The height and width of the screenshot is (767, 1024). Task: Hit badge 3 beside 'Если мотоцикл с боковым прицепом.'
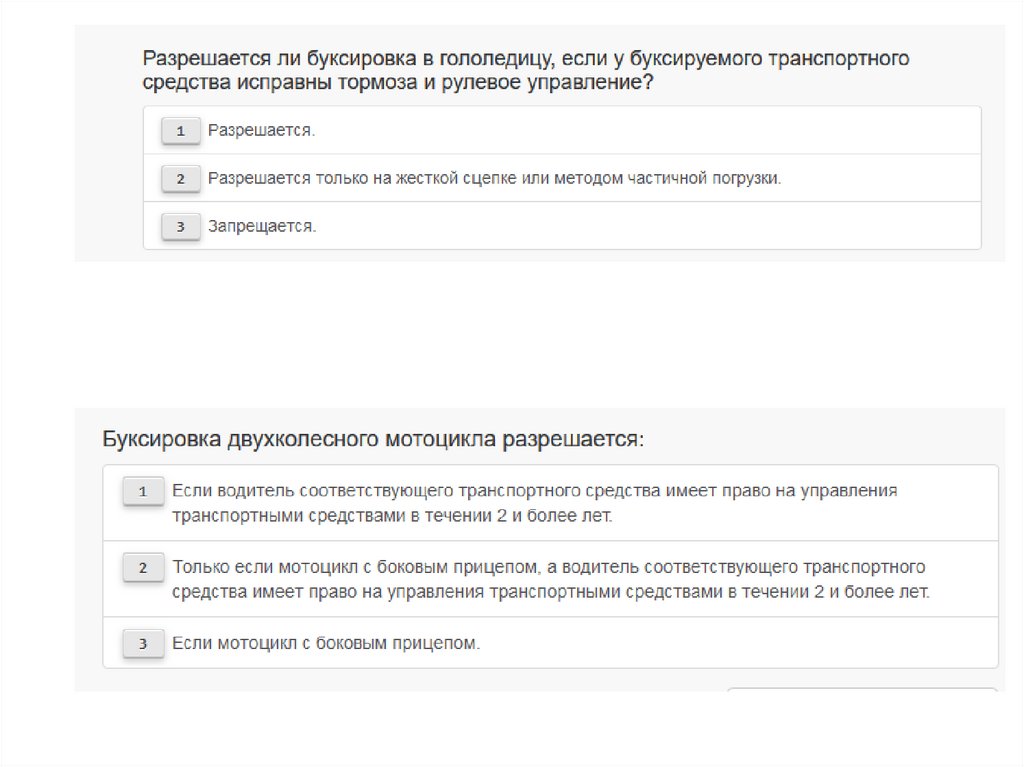coord(142,645)
